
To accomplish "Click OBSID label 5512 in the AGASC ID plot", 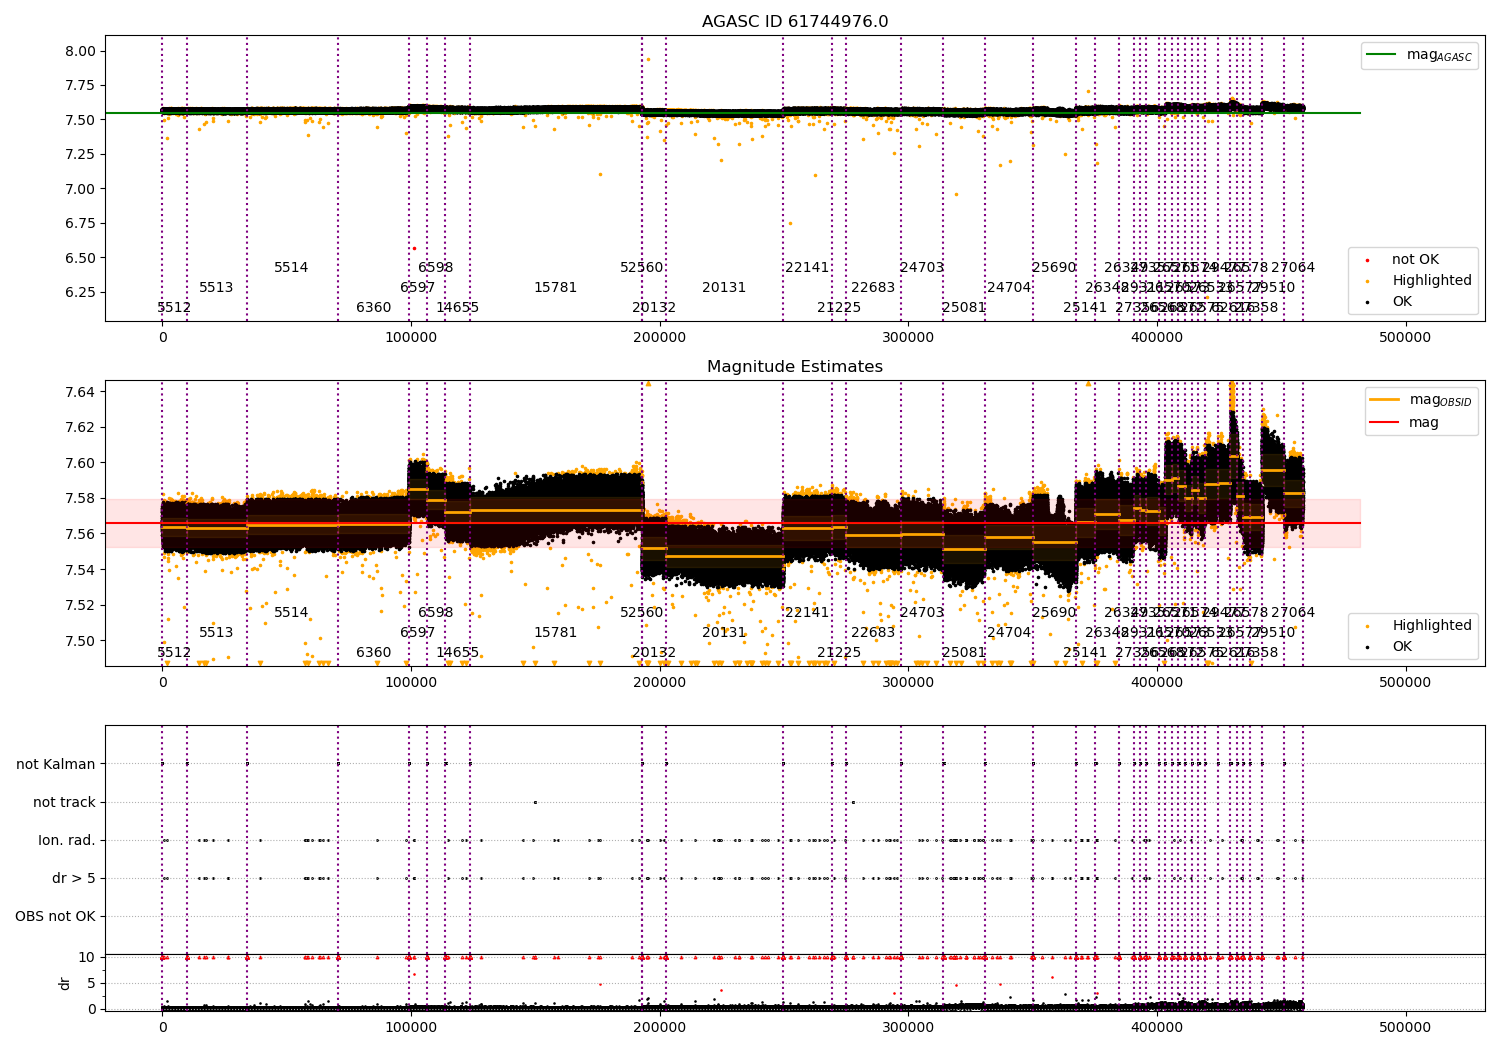I will 174,308.
